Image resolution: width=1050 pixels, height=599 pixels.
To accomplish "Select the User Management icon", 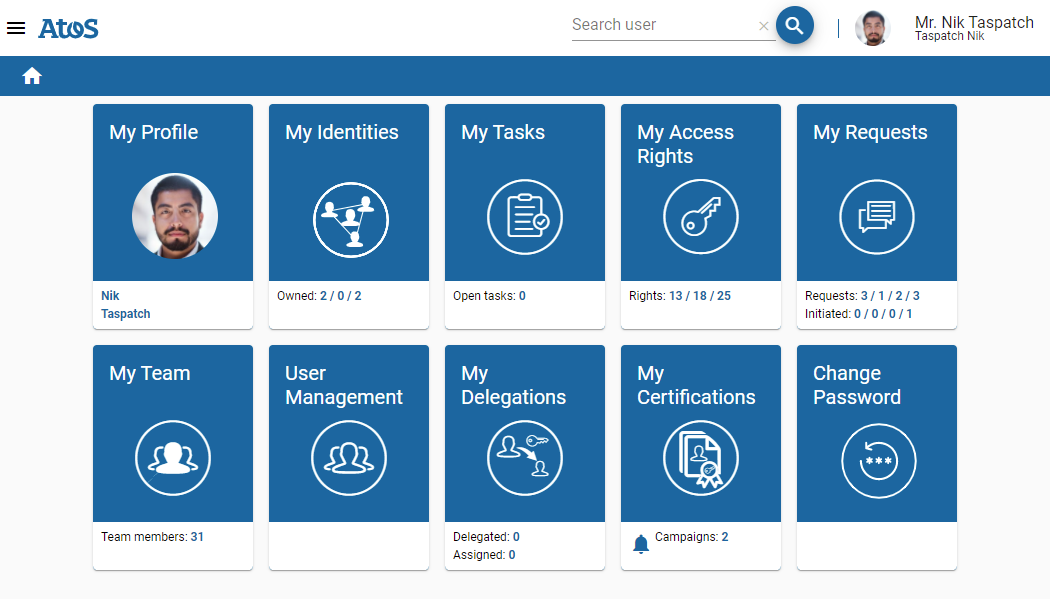I will coord(348,458).
